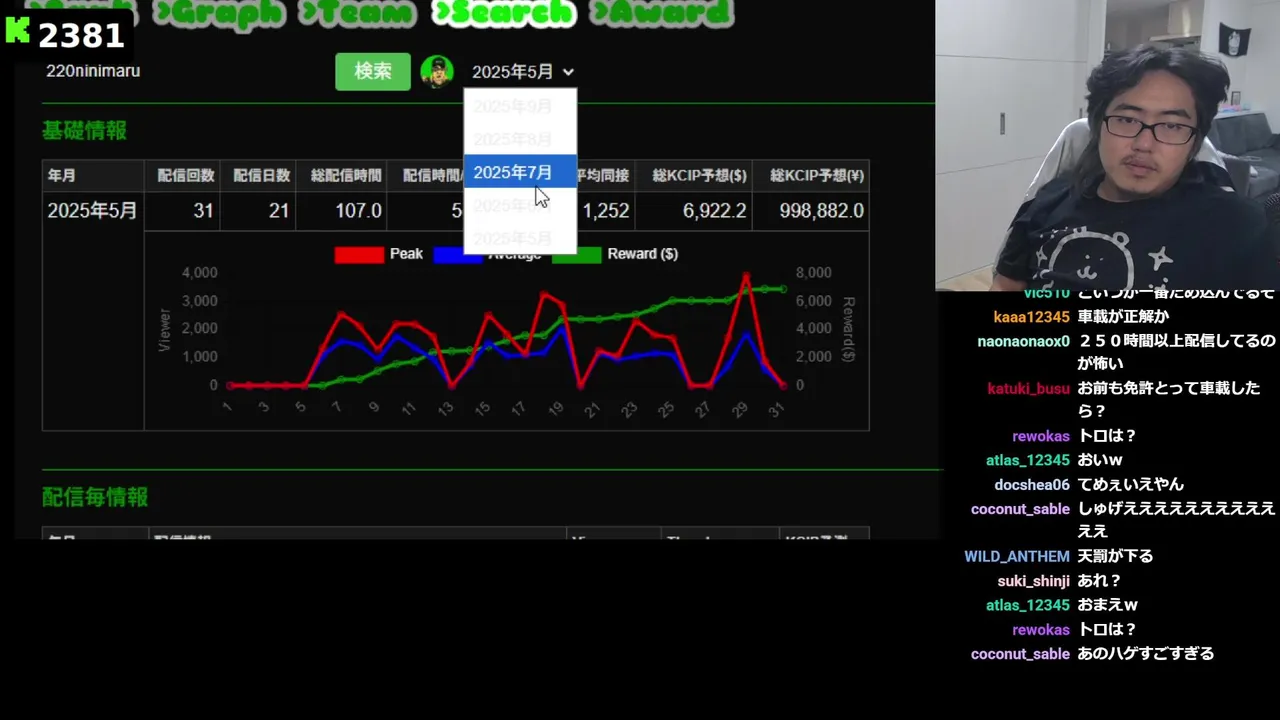Click chat username suki_shinji
This screenshot has width=1280, height=720.
coord(1033,581)
